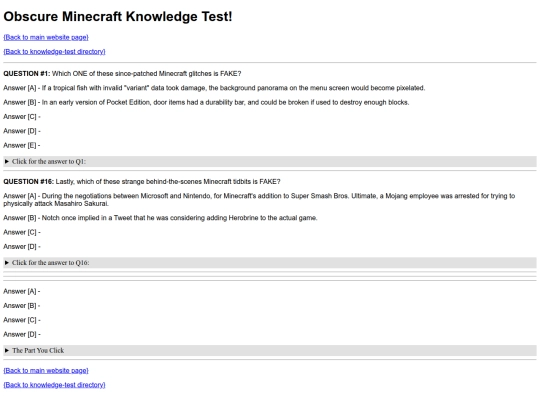The image size is (540, 405).
Task: Click Answer [D] line under Question 16
Action: 22,247
